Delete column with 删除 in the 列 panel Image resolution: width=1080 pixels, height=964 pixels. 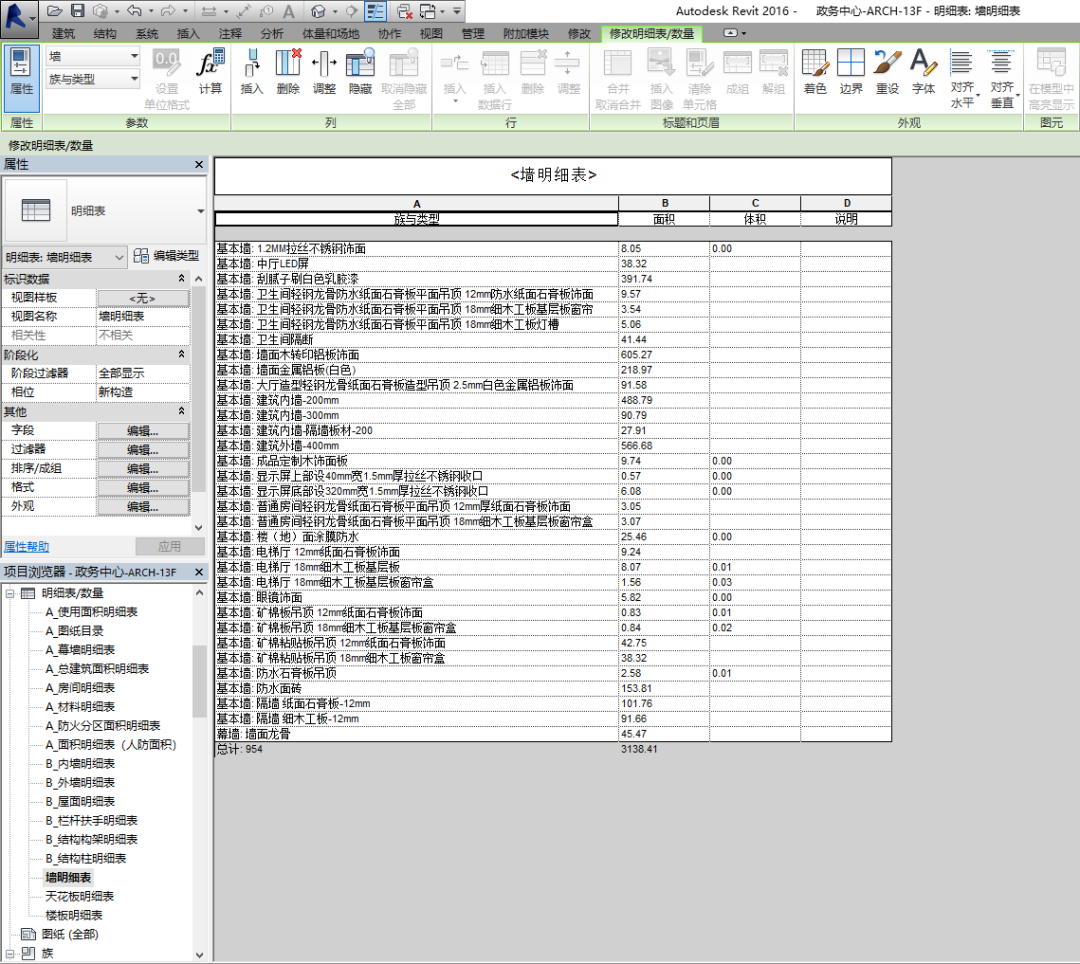coord(288,72)
